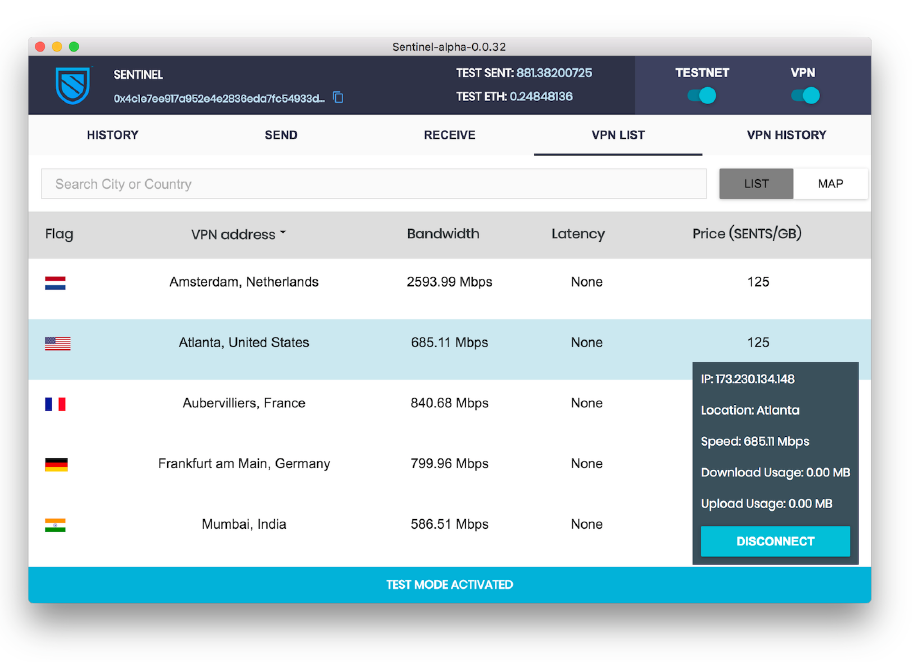
Task: Click the 586.51 Mbps bandwidth value
Action: click(x=449, y=524)
